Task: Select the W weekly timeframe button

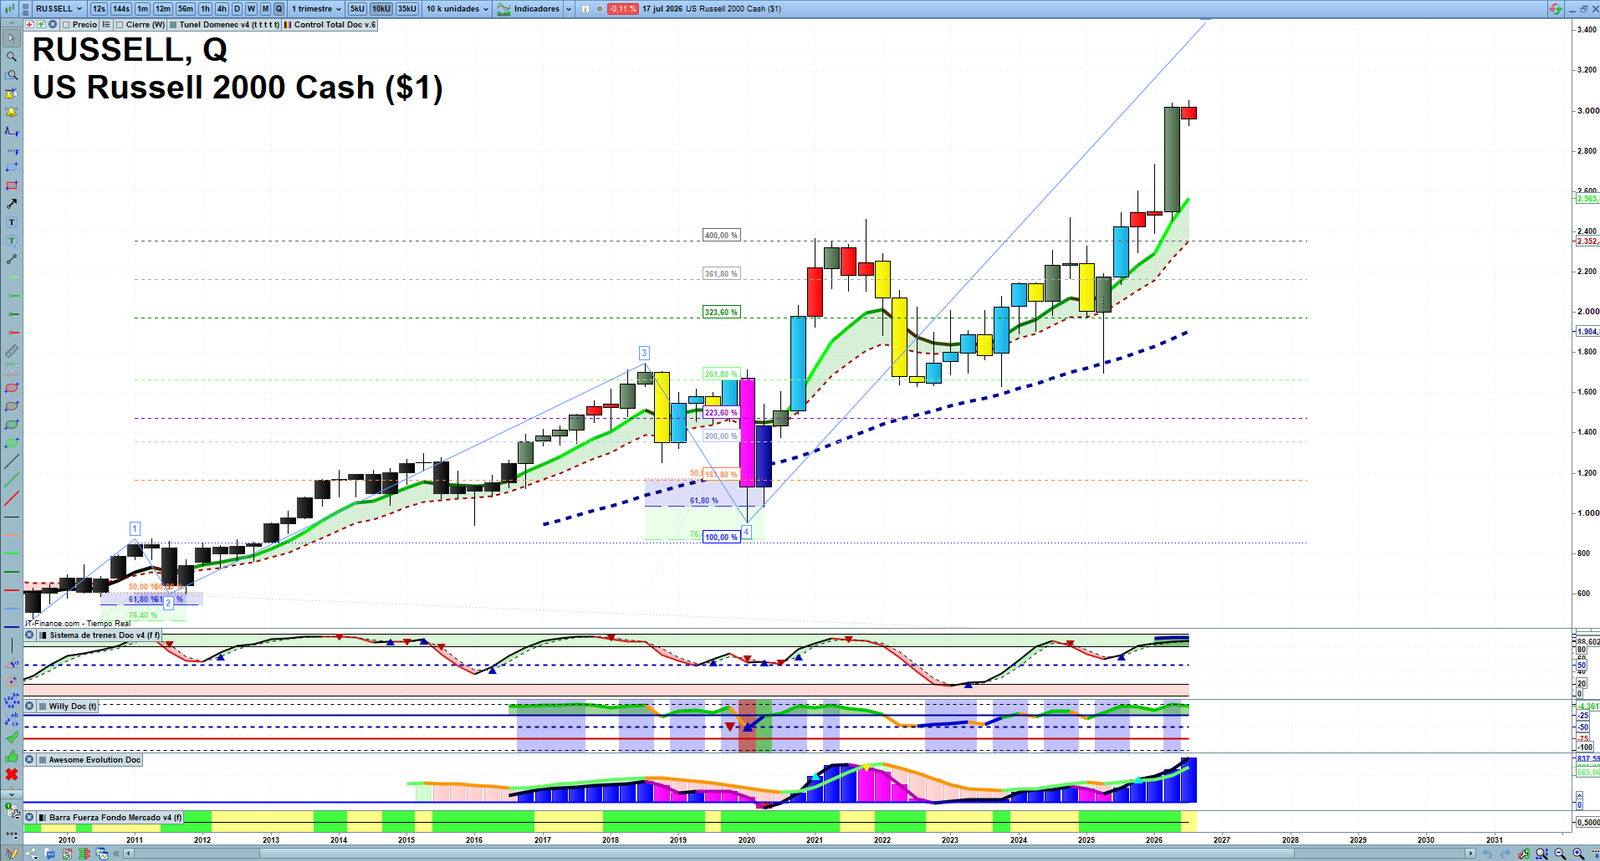Action: (251, 9)
